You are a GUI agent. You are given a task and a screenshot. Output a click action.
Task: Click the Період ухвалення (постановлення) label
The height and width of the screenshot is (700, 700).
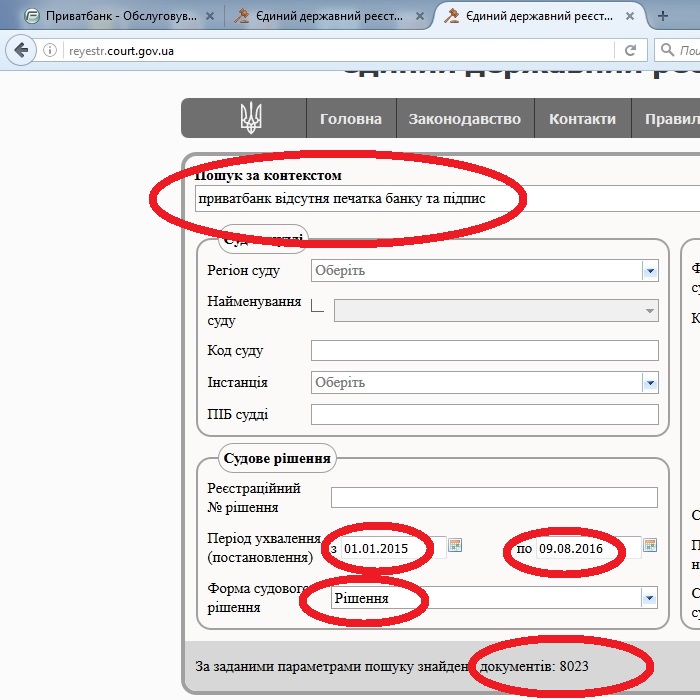point(264,548)
